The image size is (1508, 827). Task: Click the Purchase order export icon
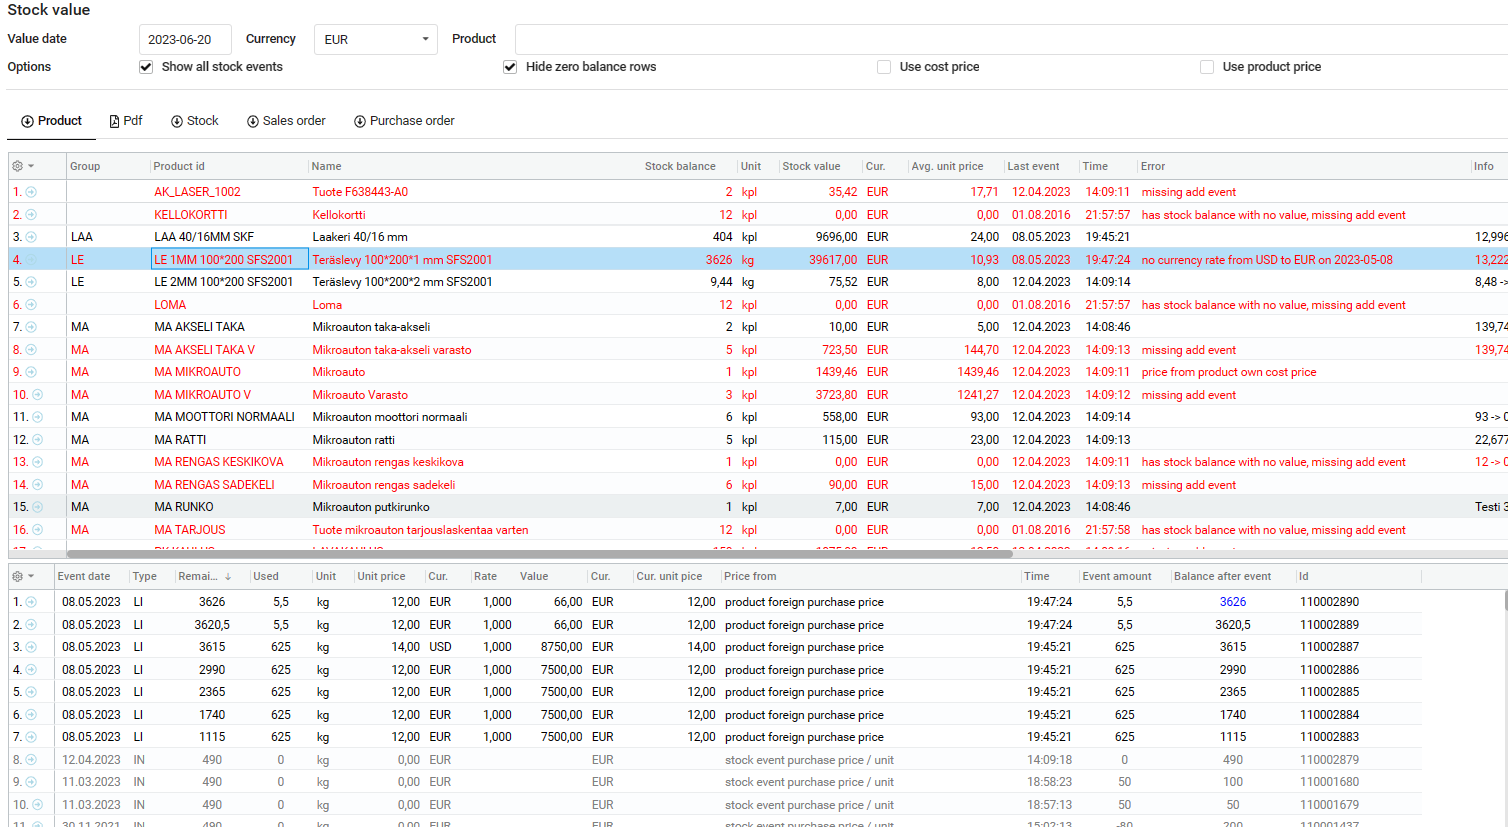360,121
